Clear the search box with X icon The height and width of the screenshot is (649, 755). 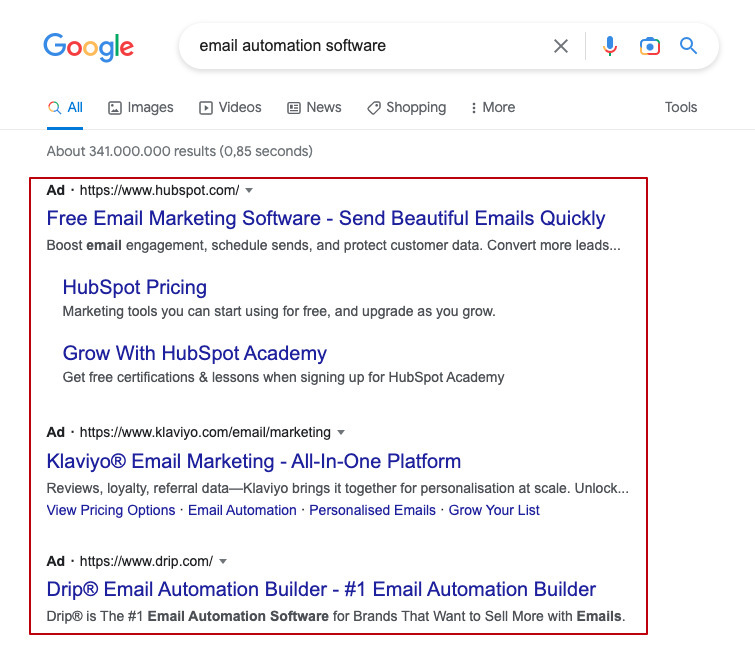[x=561, y=46]
